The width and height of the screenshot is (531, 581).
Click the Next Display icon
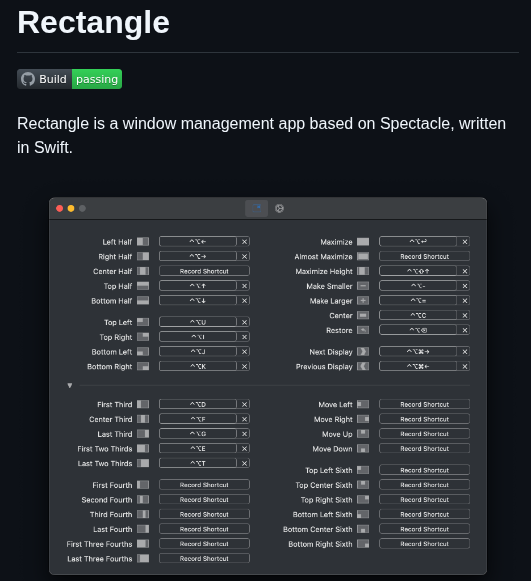point(363,352)
